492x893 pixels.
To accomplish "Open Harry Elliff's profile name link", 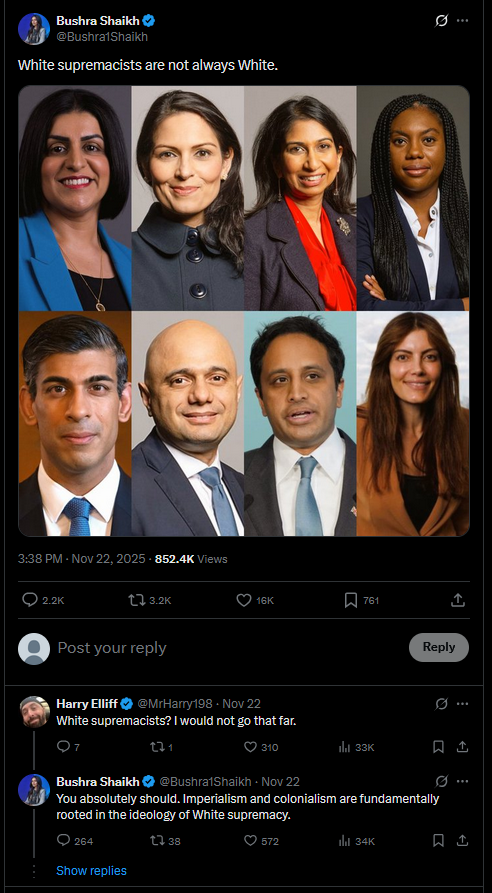I will (87, 704).
